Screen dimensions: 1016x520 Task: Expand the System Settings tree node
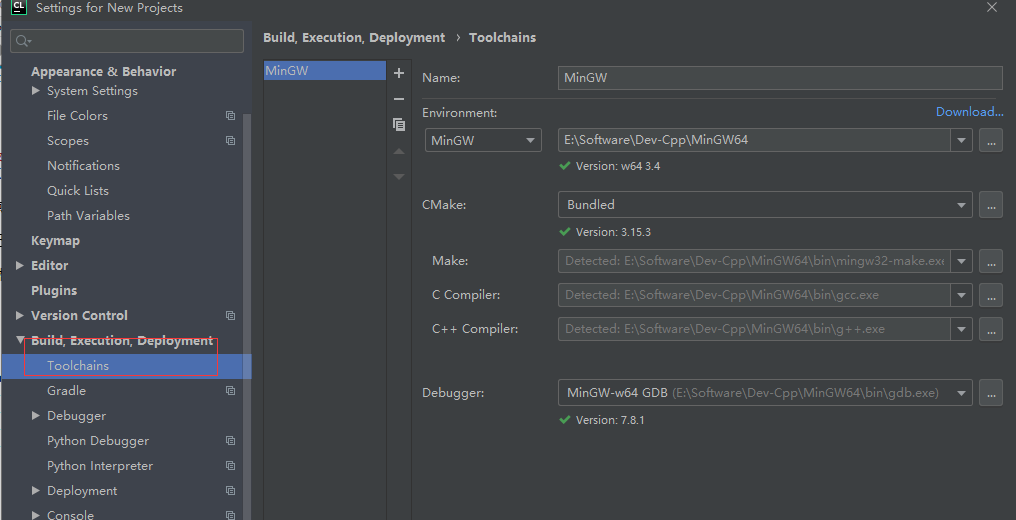point(36,91)
